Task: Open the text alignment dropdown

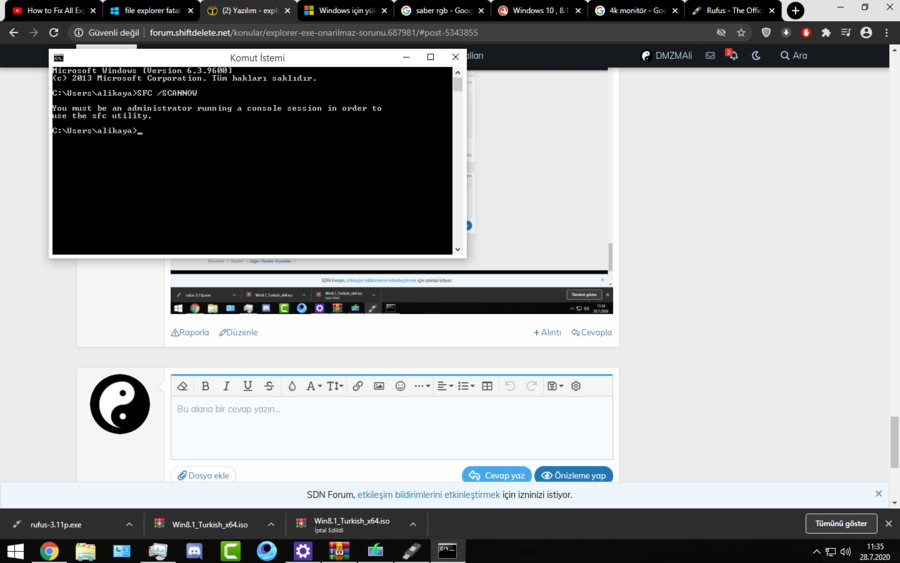Action: click(x=445, y=386)
